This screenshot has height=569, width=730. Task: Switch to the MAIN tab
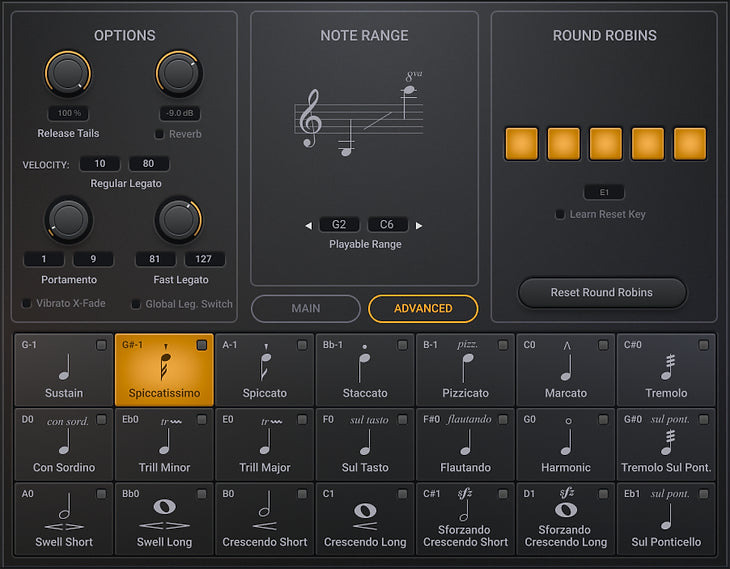click(x=306, y=309)
